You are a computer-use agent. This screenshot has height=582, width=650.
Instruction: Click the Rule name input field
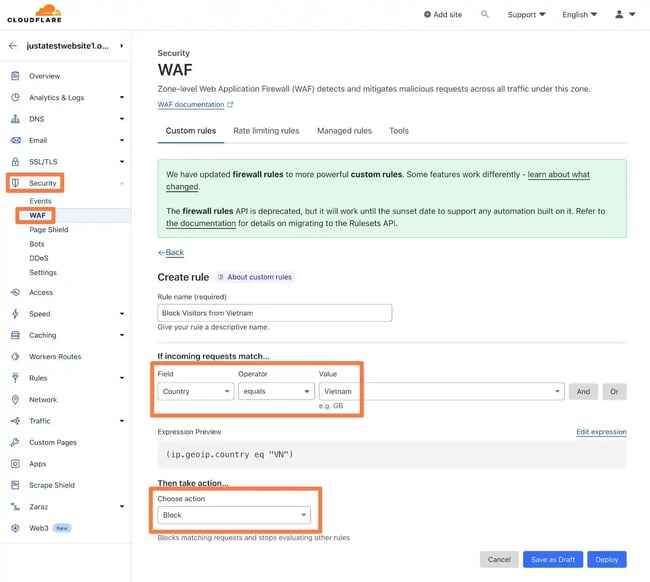pyautogui.click(x=274, y=313)
